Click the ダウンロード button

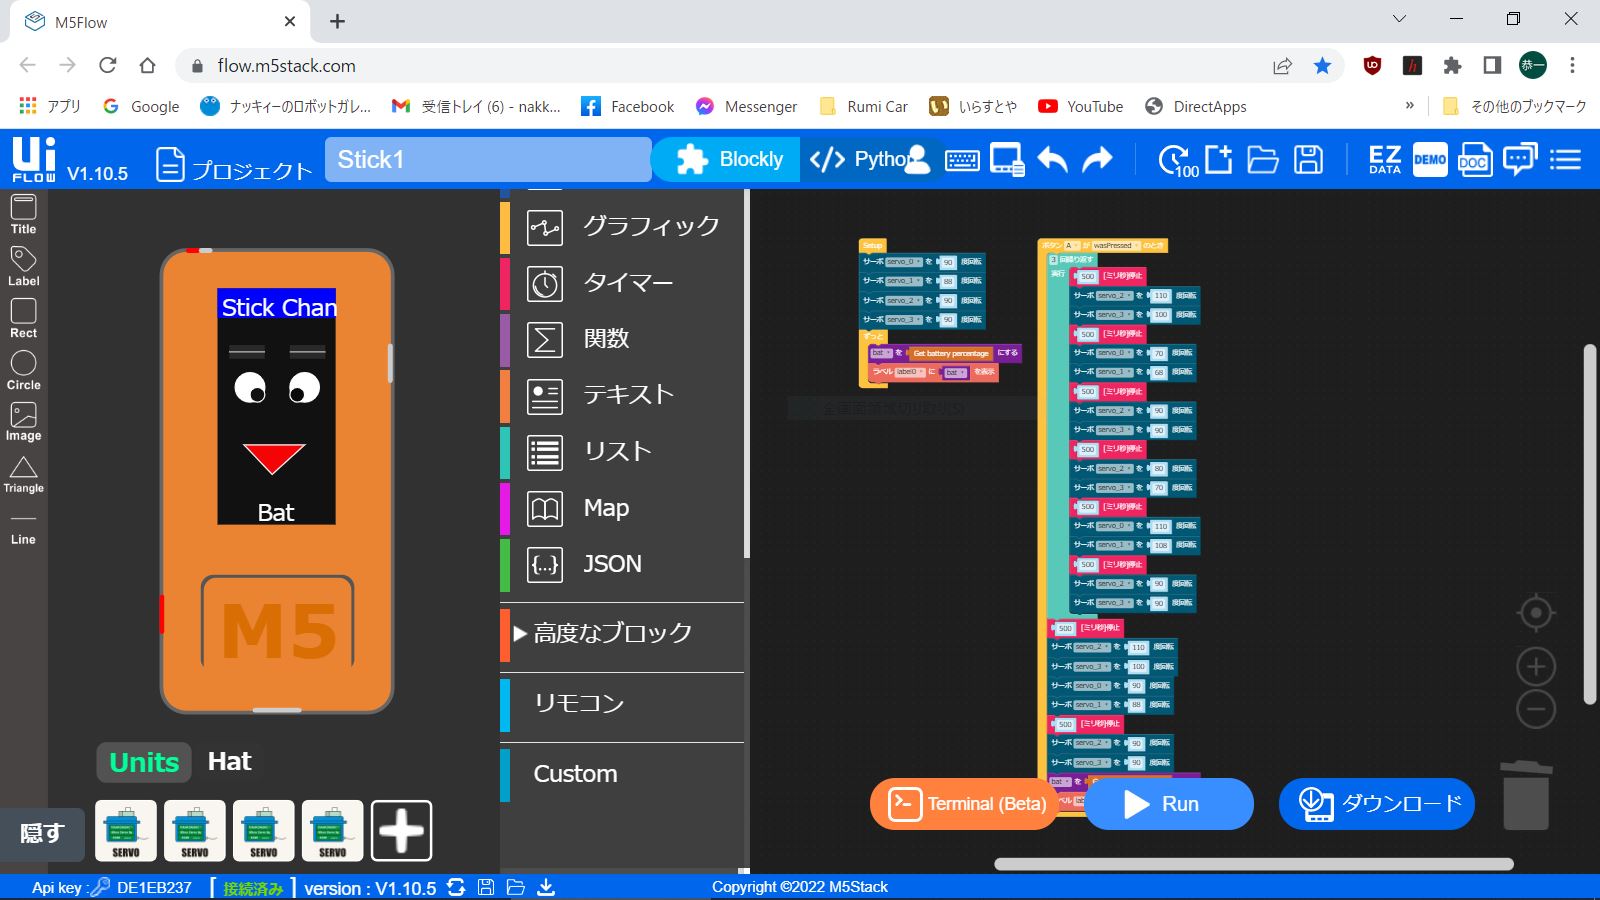tap(1376, 804)
